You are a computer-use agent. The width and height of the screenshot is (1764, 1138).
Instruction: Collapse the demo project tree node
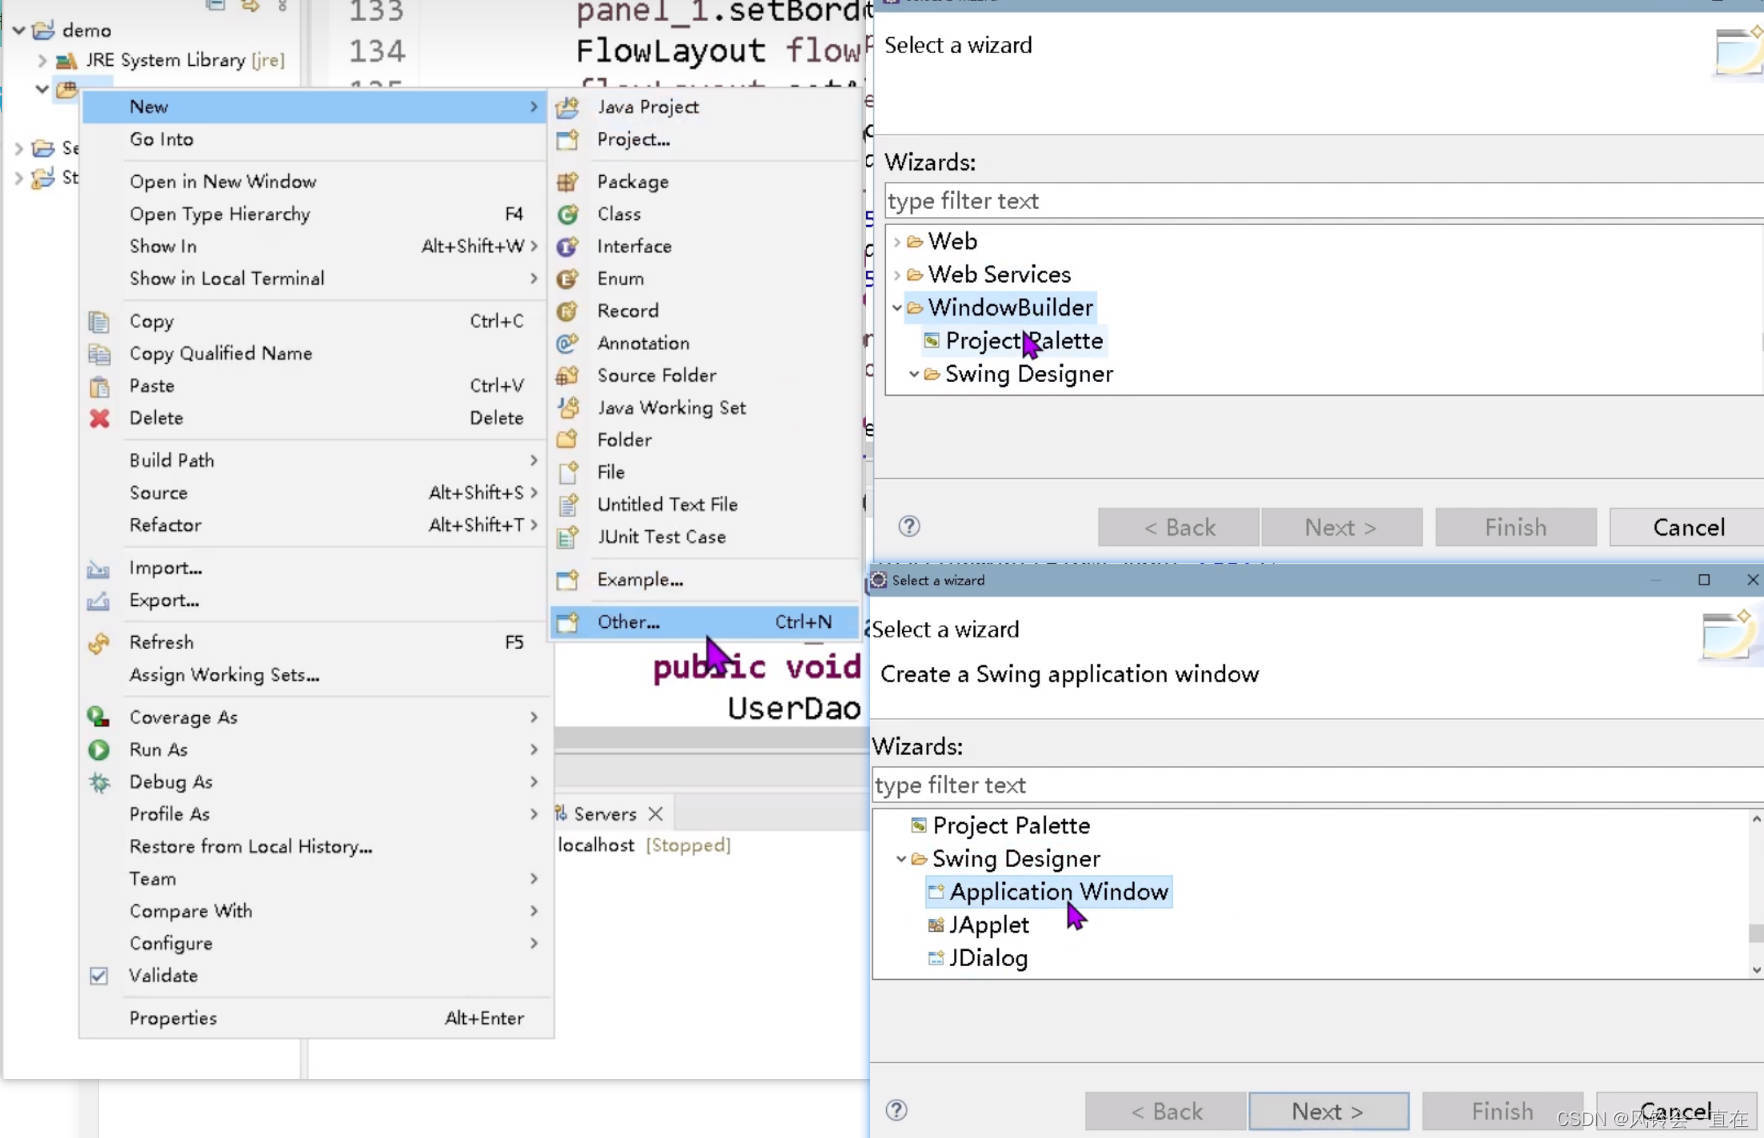18,31
